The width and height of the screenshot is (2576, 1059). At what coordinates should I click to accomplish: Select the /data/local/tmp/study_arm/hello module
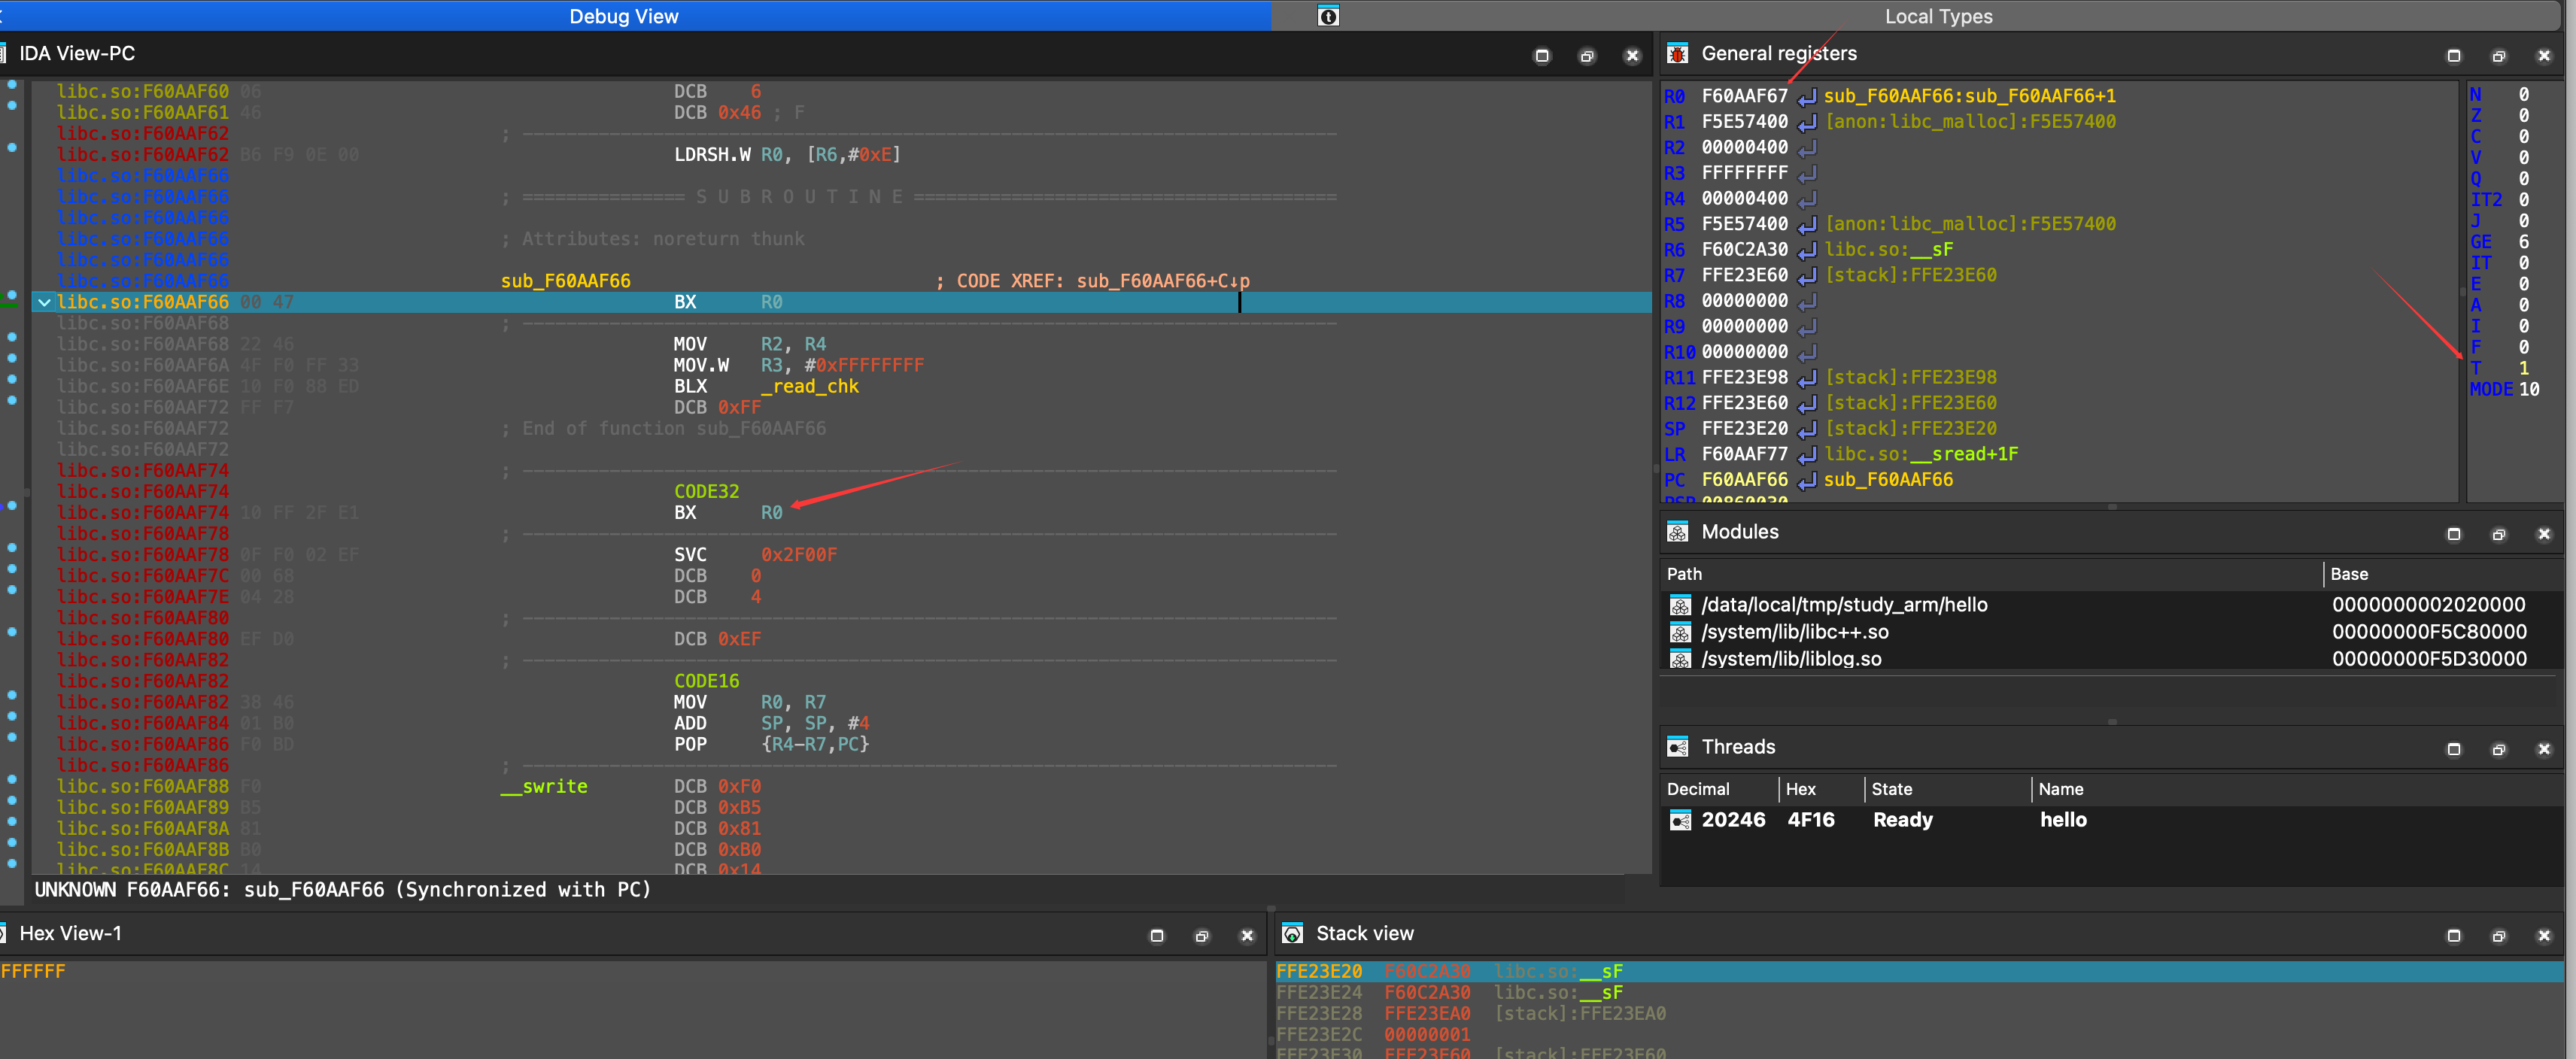coord(1843,605)
